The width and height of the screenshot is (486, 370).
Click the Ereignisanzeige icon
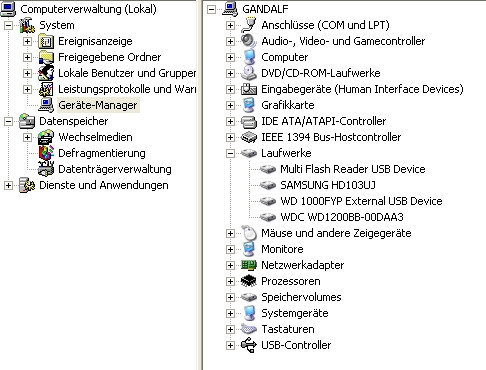pyautogui.click(x=46, y=41)
